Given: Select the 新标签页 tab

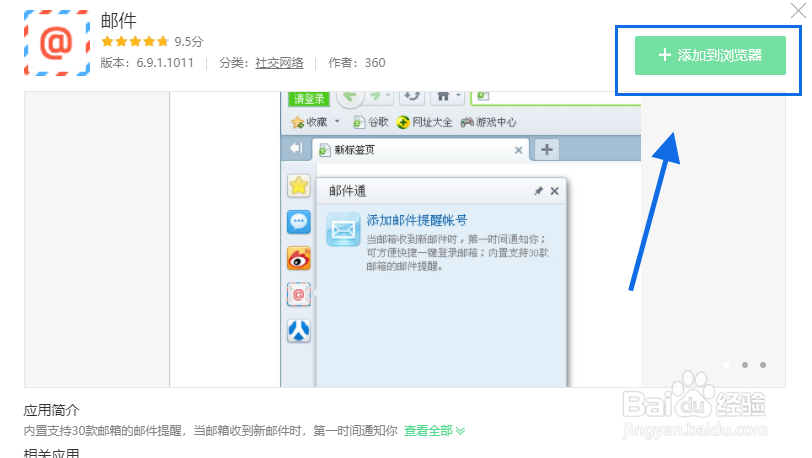Looking at the screenshot, I should tap(420, 150).
